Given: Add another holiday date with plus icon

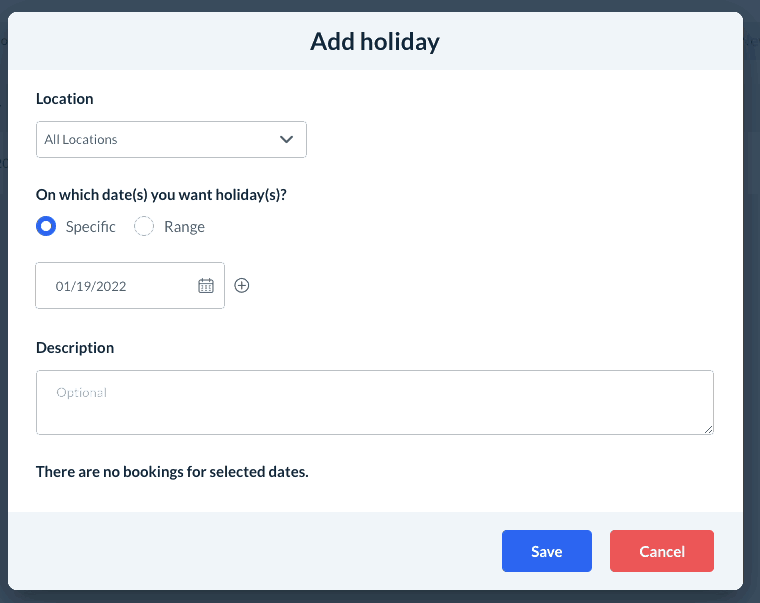Looking at the screenshot, I should coord(242,286).
